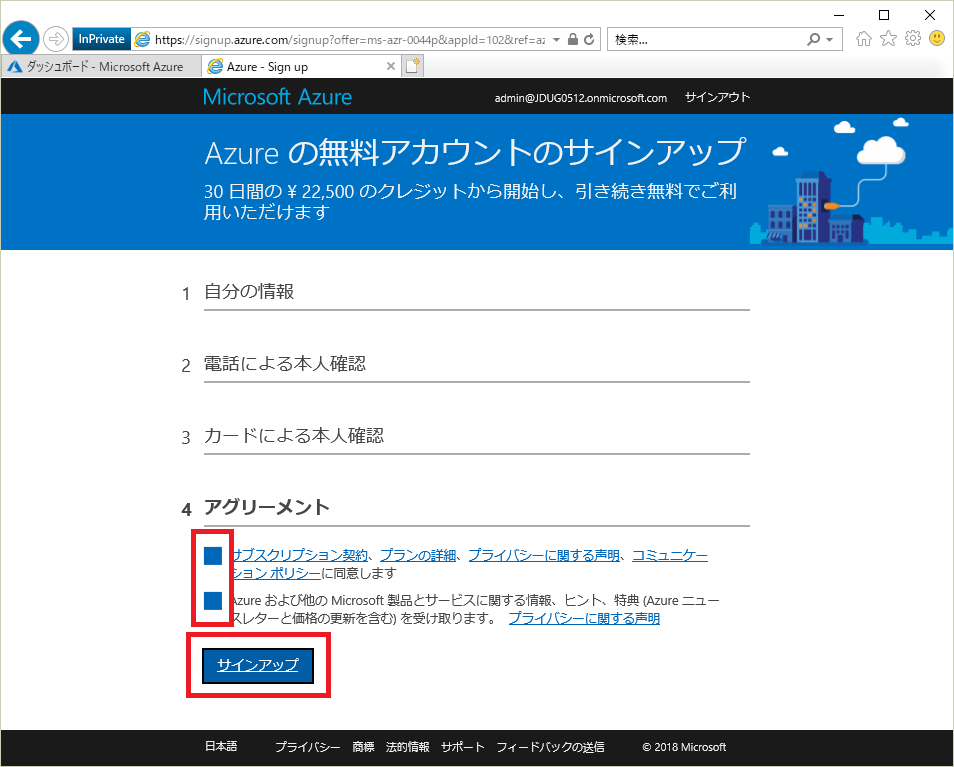
Task: Toggle the Azure newsletter information checkbox
Action: (213, 600)
